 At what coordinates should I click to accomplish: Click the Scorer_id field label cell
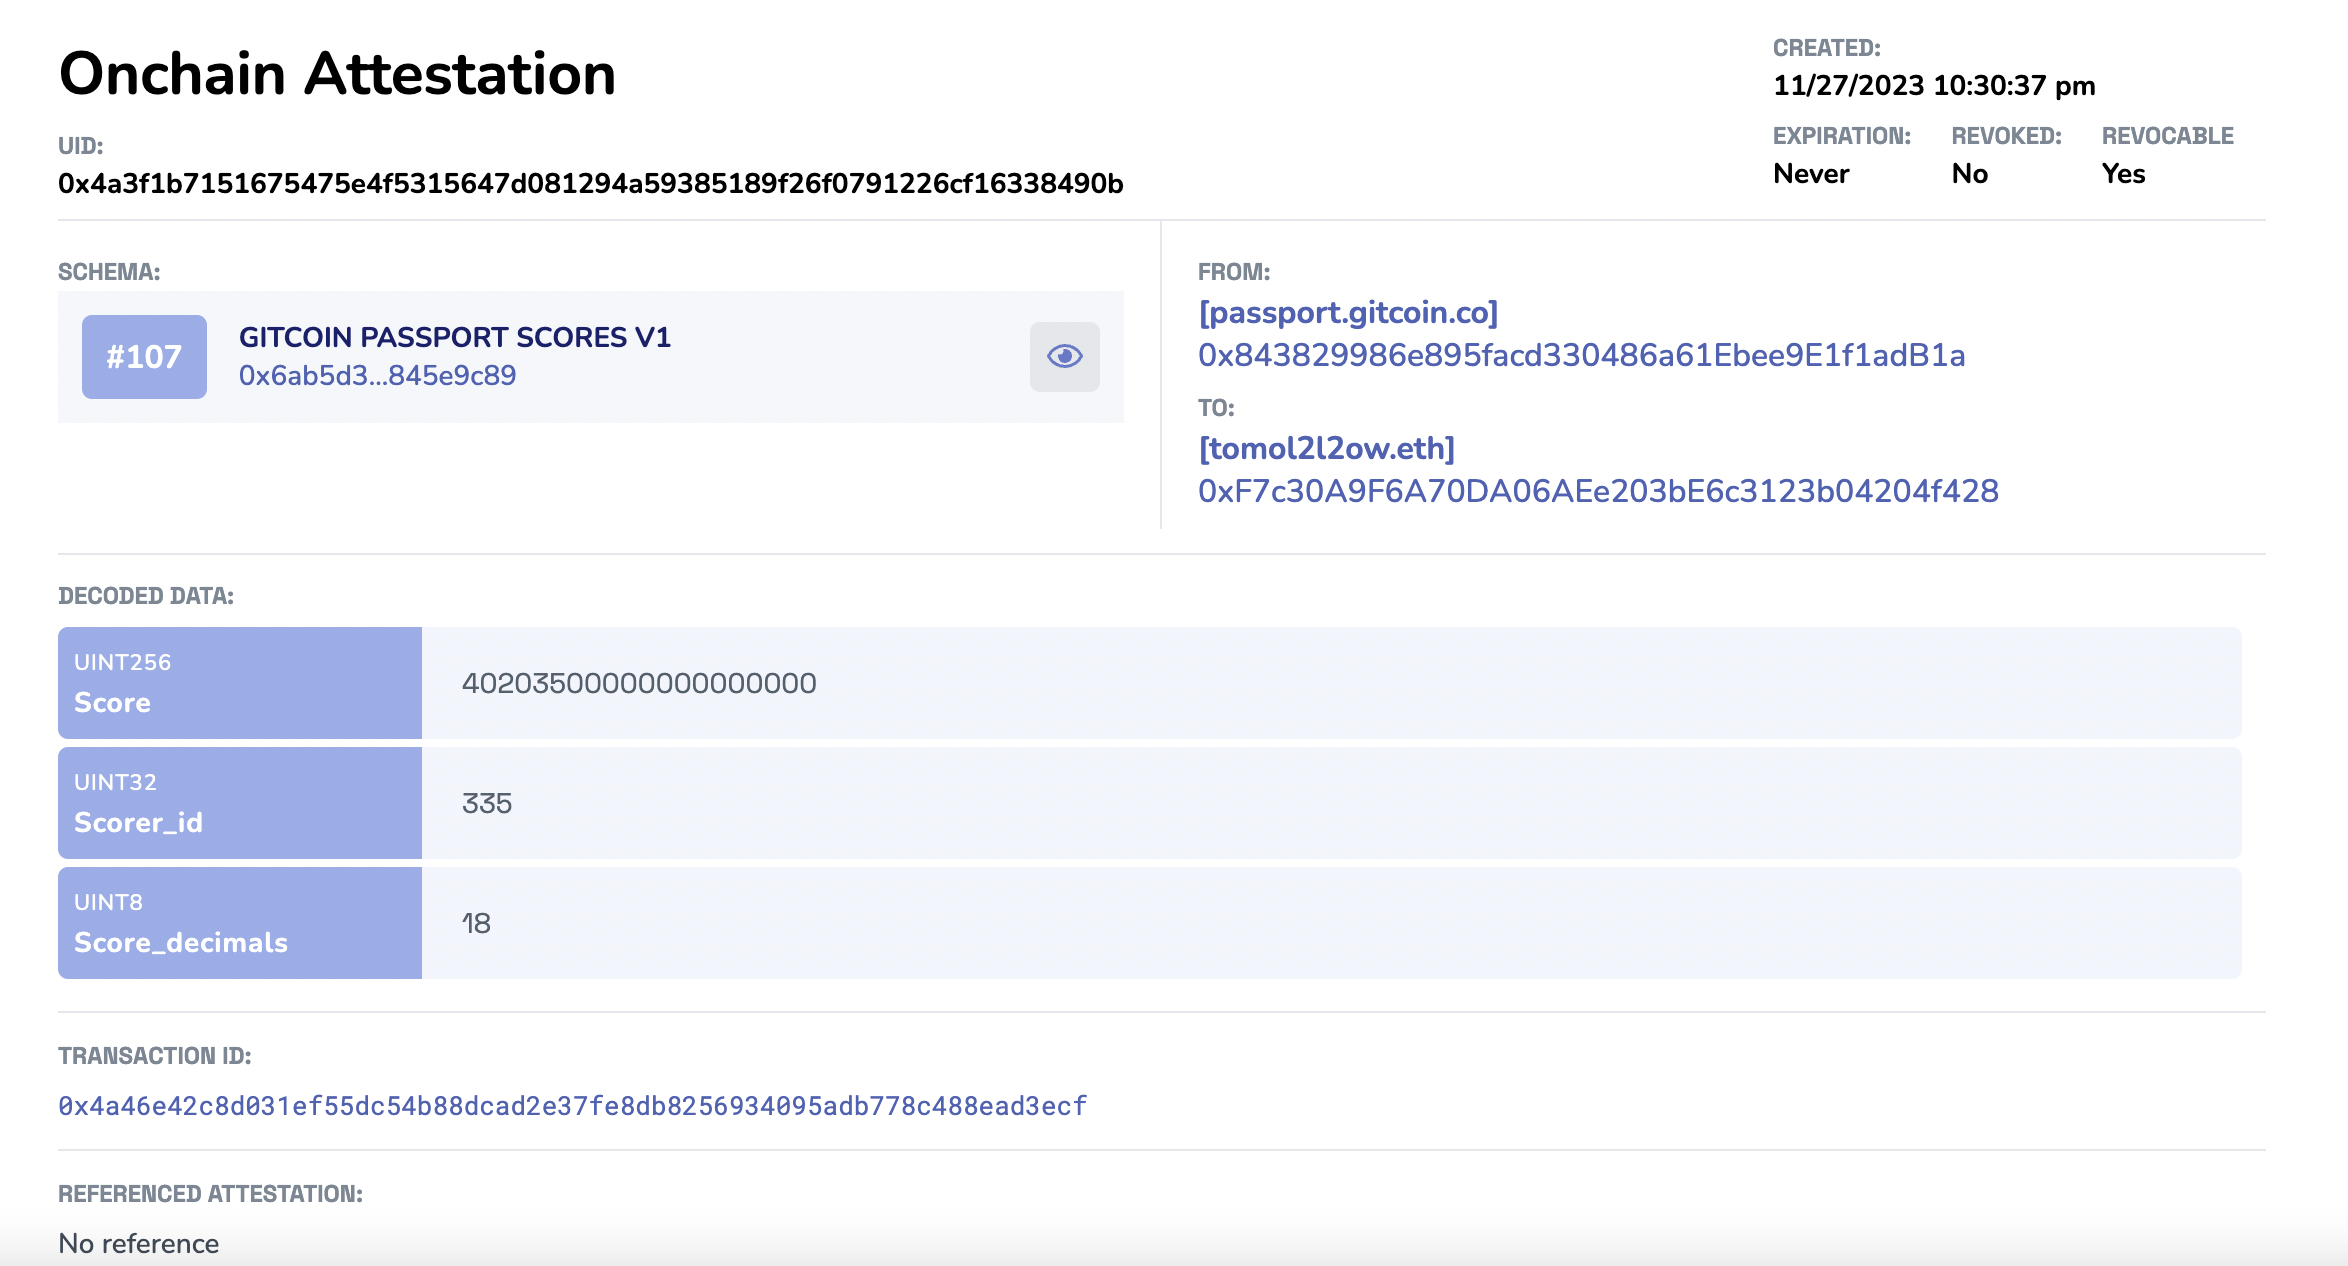[240, 803]
